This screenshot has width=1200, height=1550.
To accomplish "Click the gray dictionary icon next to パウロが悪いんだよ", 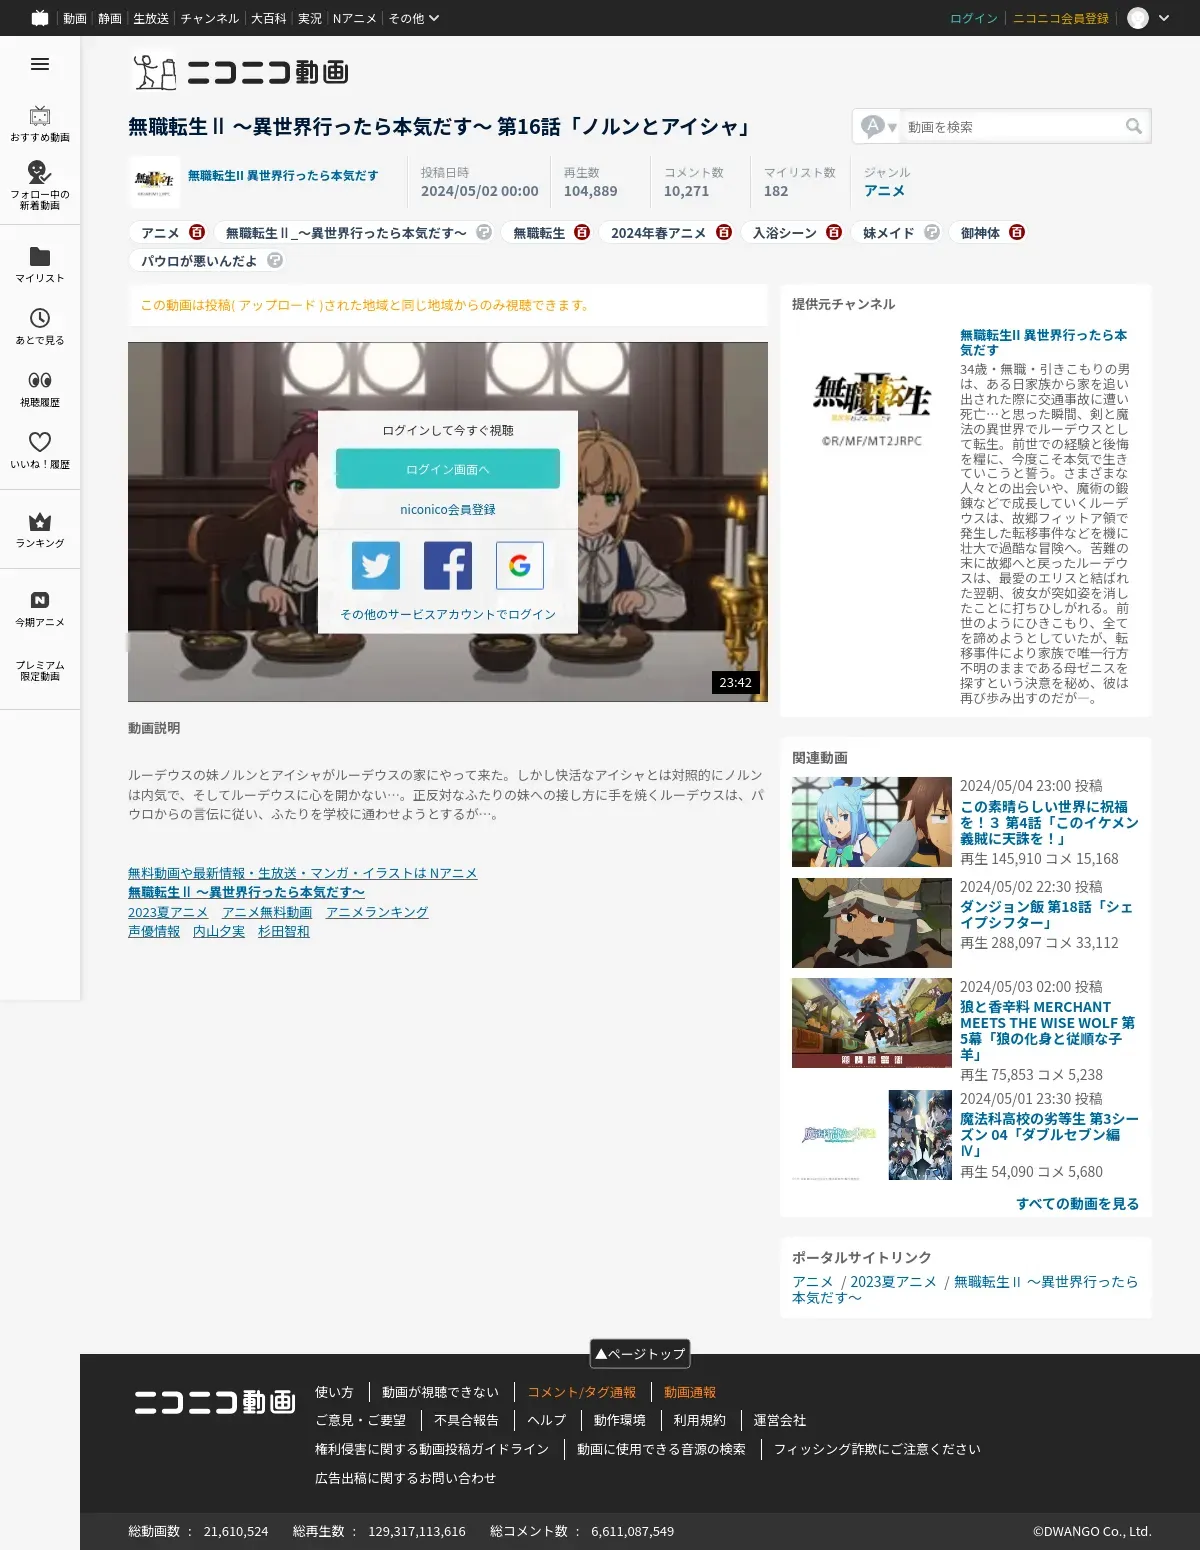I will tap(275, 260).
